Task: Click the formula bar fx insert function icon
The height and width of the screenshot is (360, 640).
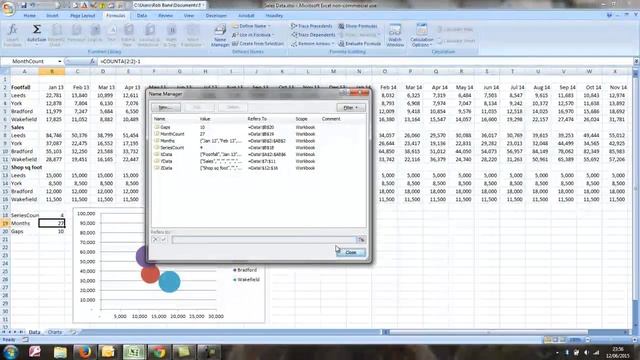Action: pos(92,61)
